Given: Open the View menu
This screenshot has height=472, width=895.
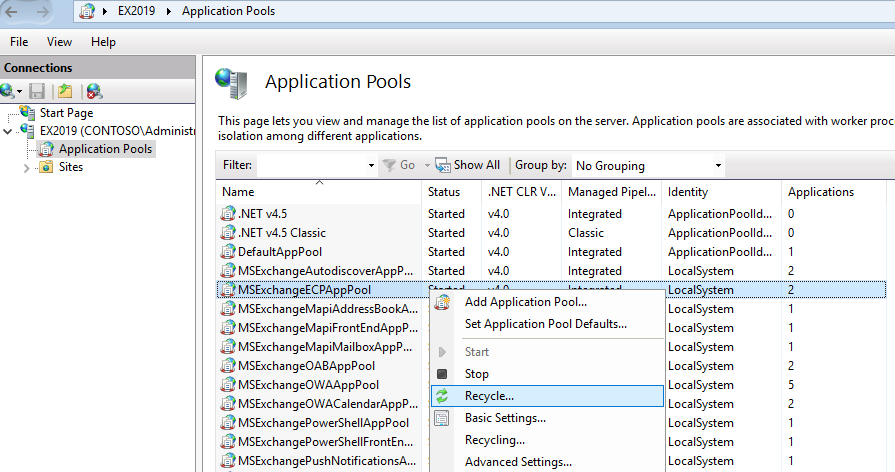Looking at the screenshot, I should click(59, 42).
